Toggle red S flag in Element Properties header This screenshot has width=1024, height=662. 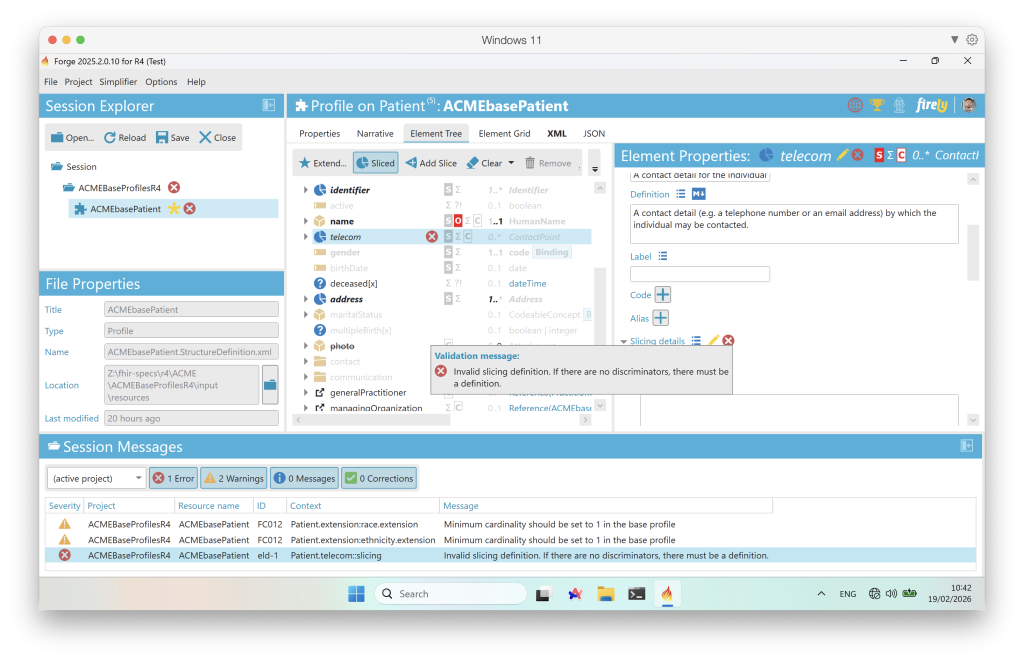click(879, 155)
